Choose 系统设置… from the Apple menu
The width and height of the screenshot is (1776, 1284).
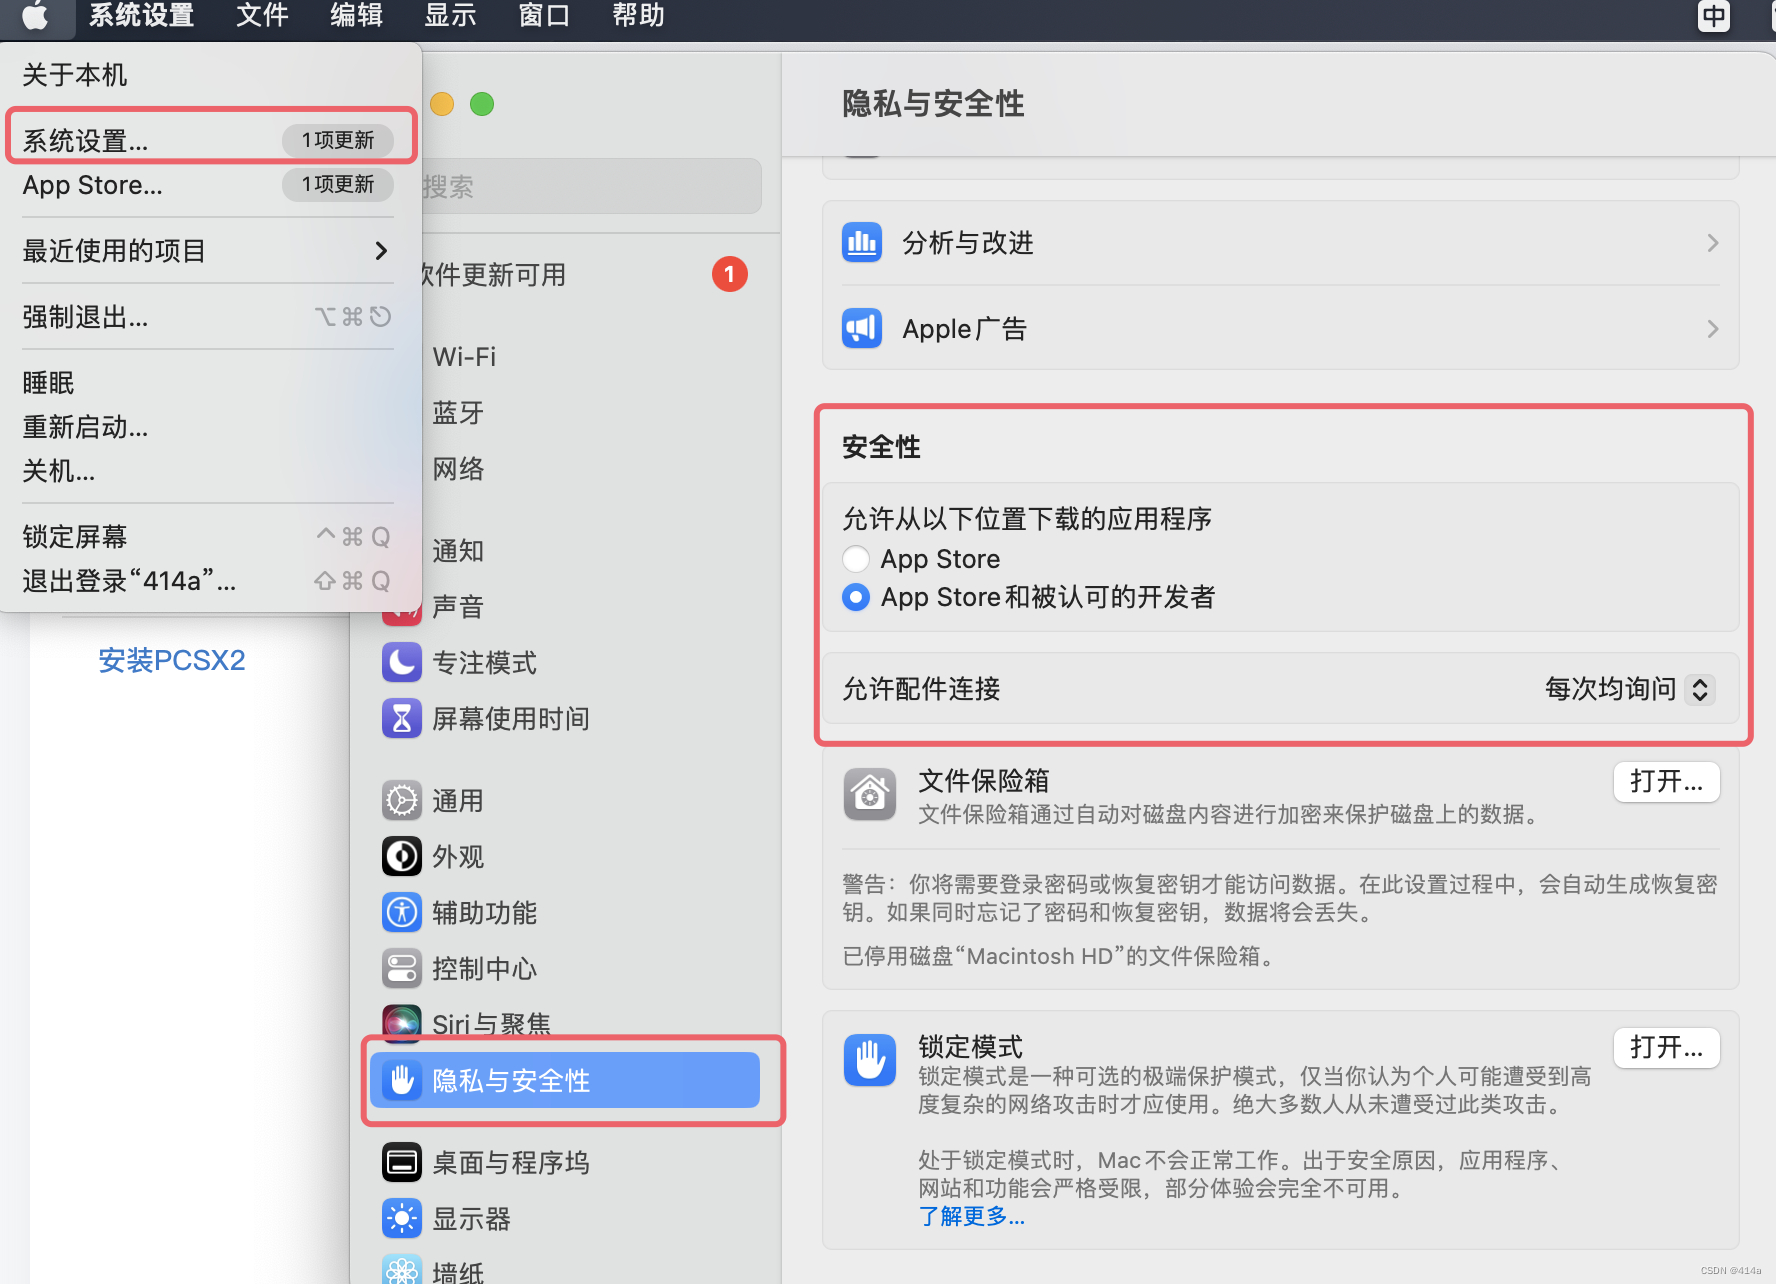coord(85,140)
